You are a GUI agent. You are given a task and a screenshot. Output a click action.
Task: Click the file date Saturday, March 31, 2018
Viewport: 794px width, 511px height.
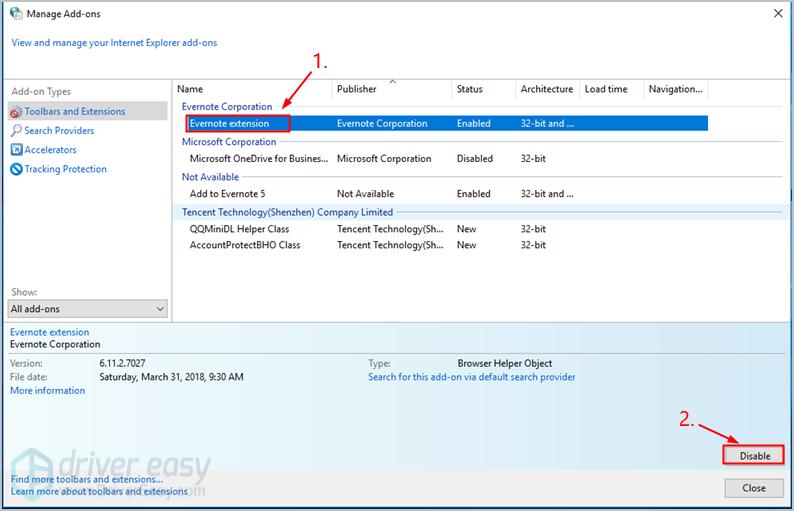(171, 377)
